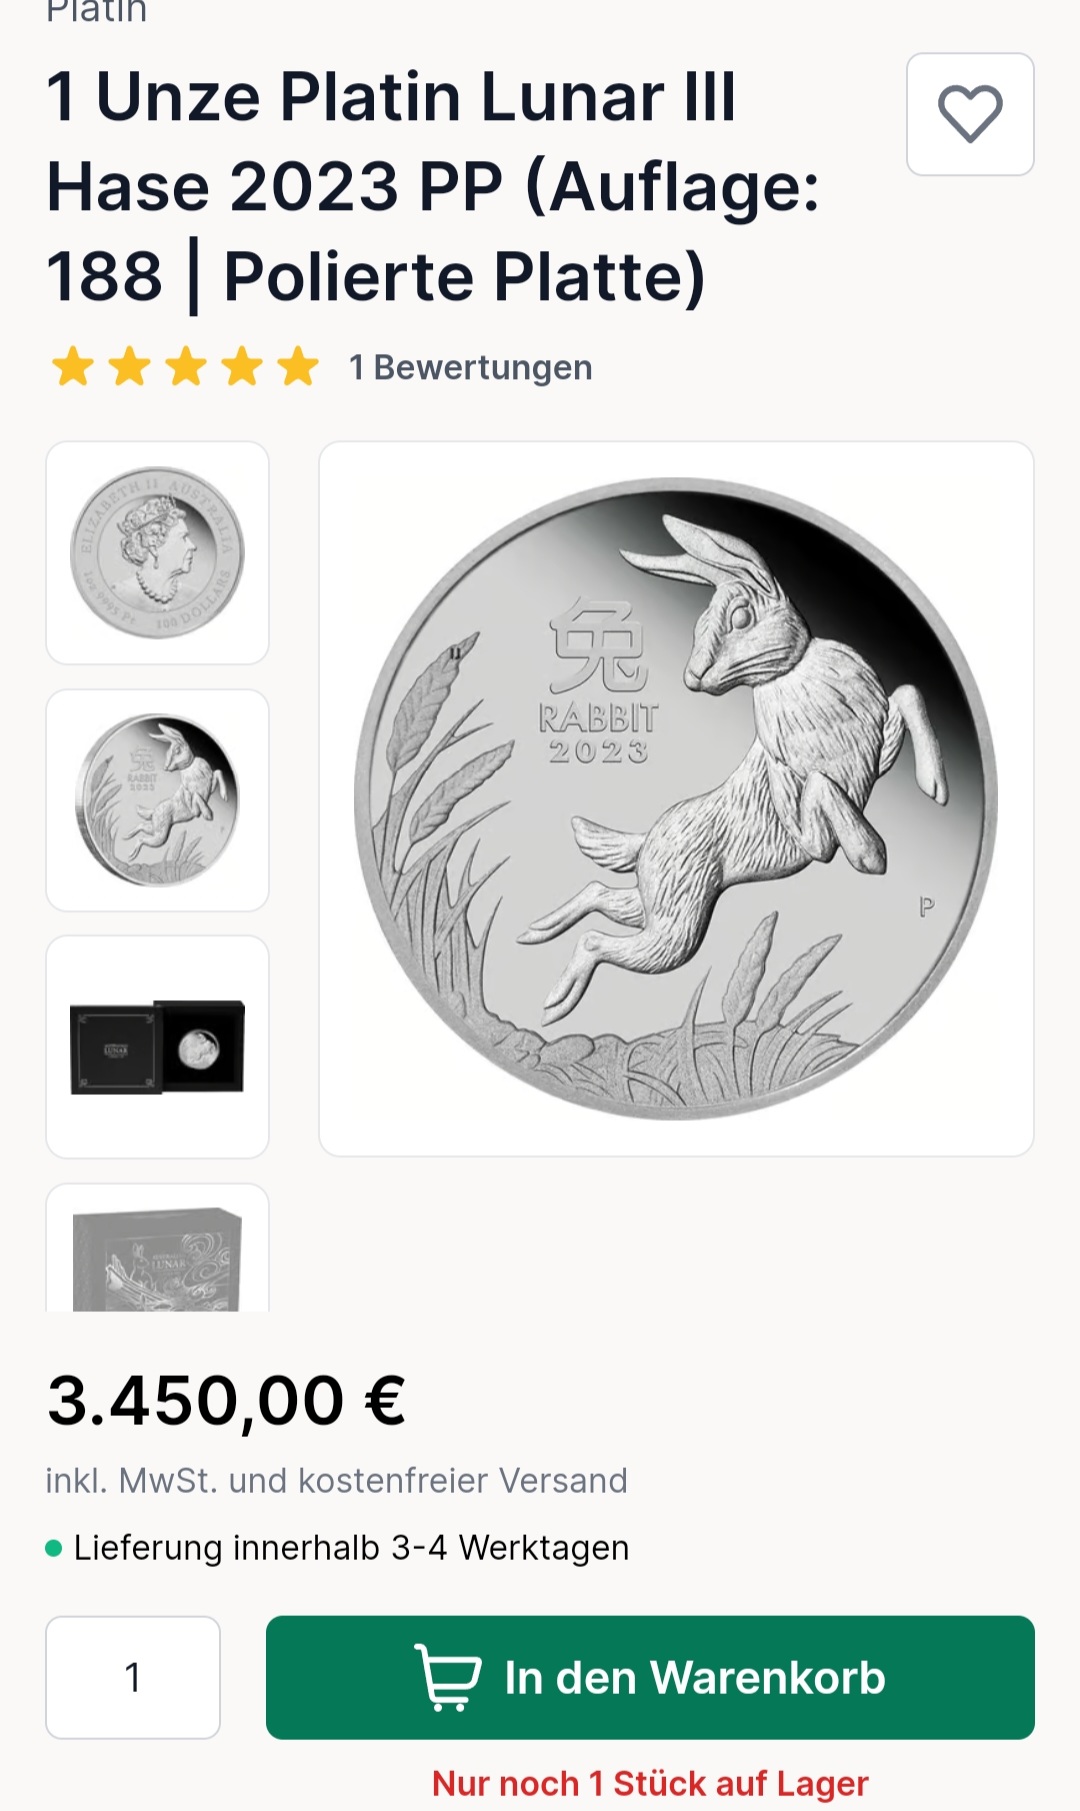The height and width of the screenshot is (1811, 1080).
Task: Click the first yellow rating star
Action: 73,367
